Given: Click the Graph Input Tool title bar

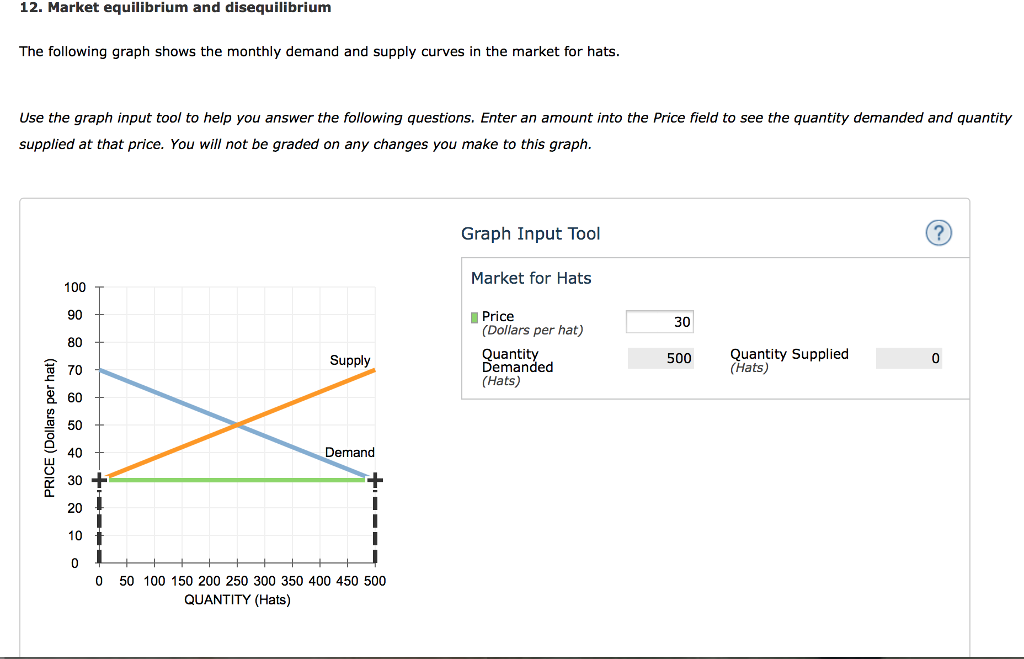Looking at the screenshot, I should tap(530, 233).
